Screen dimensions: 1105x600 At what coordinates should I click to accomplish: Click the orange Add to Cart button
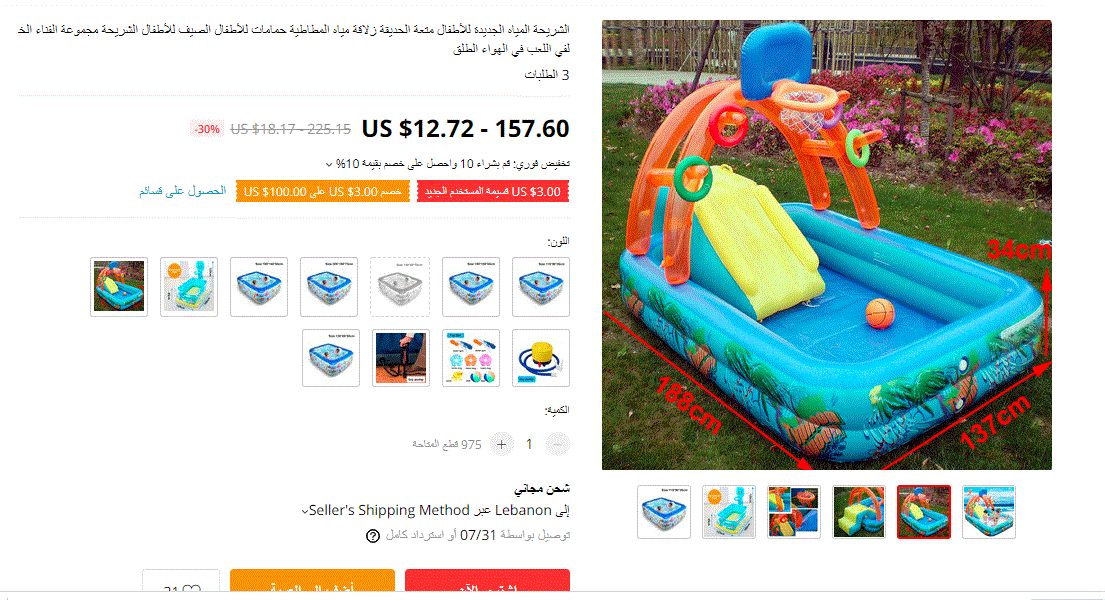tap(312, 581)
